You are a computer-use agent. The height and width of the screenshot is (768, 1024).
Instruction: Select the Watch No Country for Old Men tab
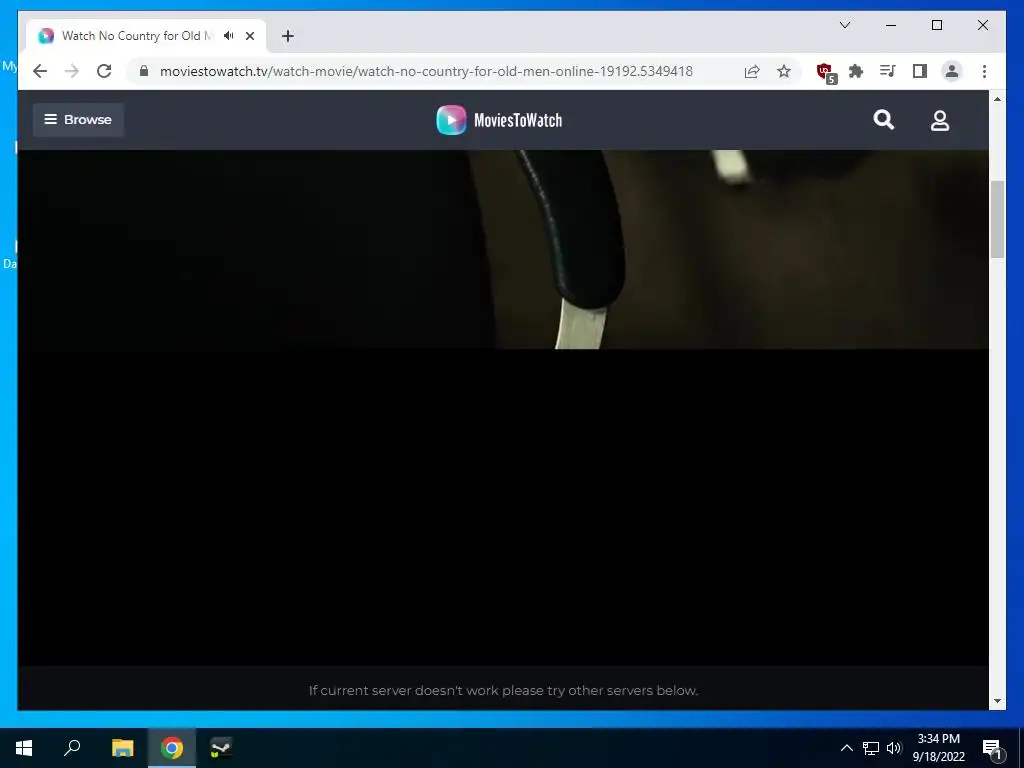(146, 36)
